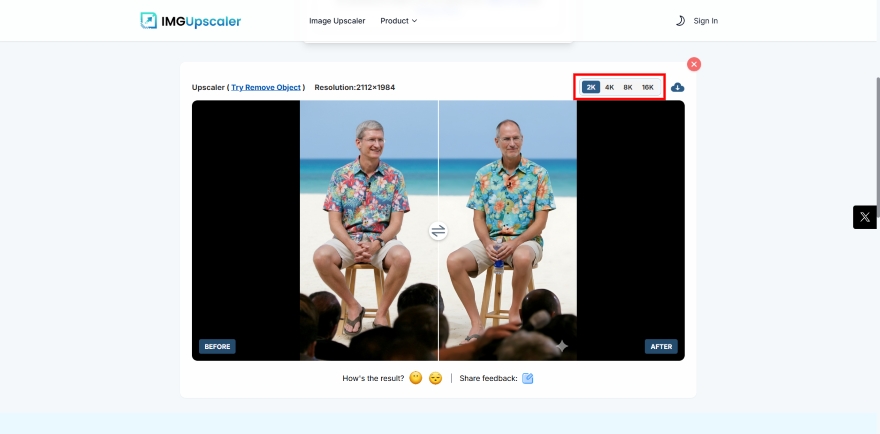Click the BEFORE label on the image
The width and height of the screenshot is (880, 434).
point(217,347)
